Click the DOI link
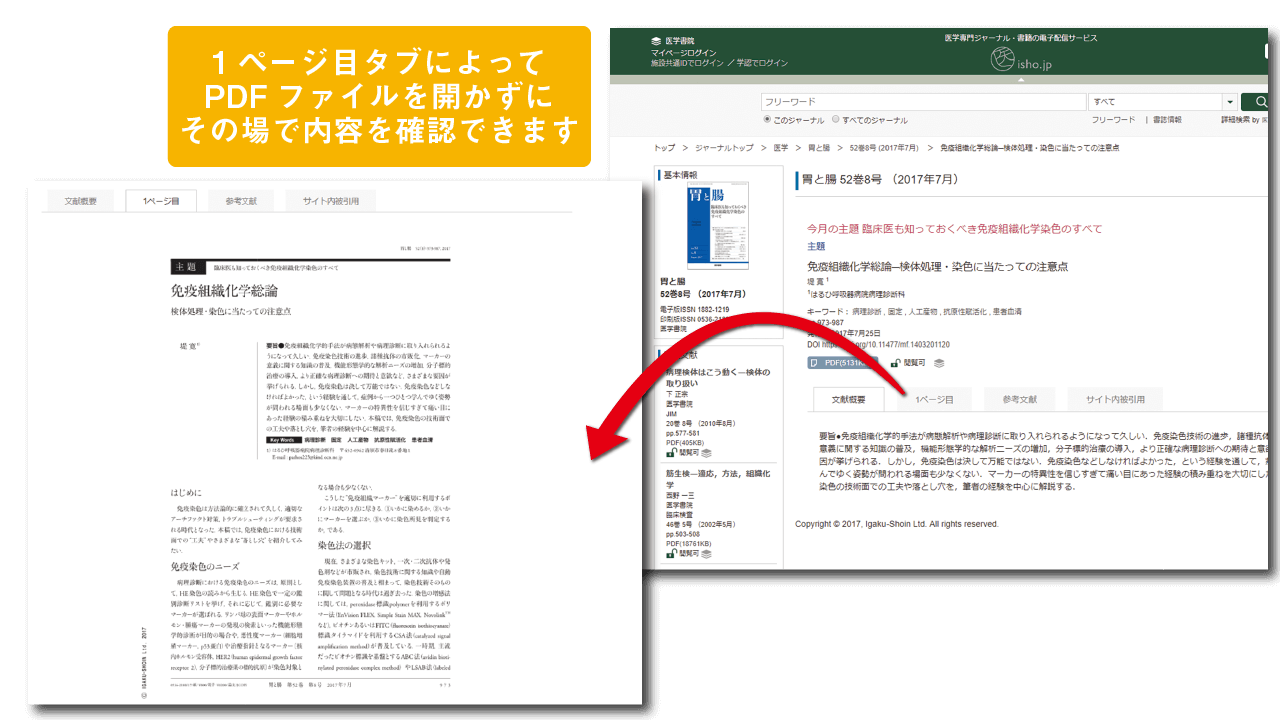 point(878,343)
